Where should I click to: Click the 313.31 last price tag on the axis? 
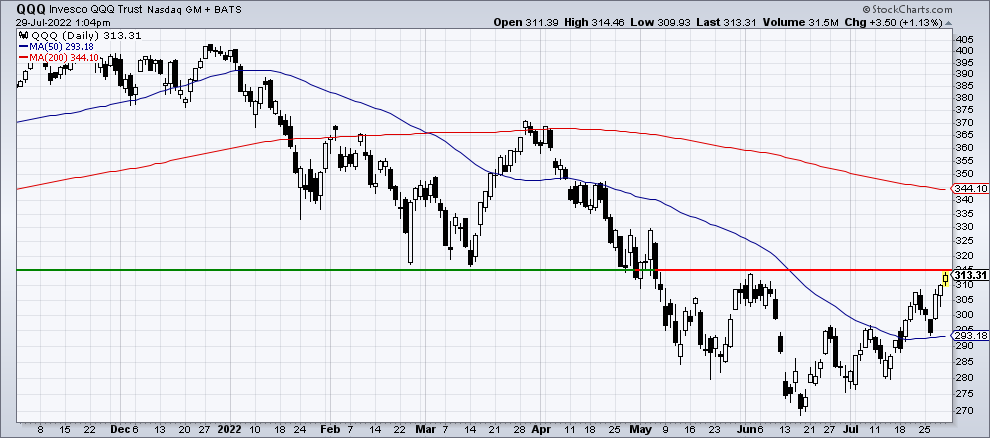pyautogui.click(x=969, y=275)
